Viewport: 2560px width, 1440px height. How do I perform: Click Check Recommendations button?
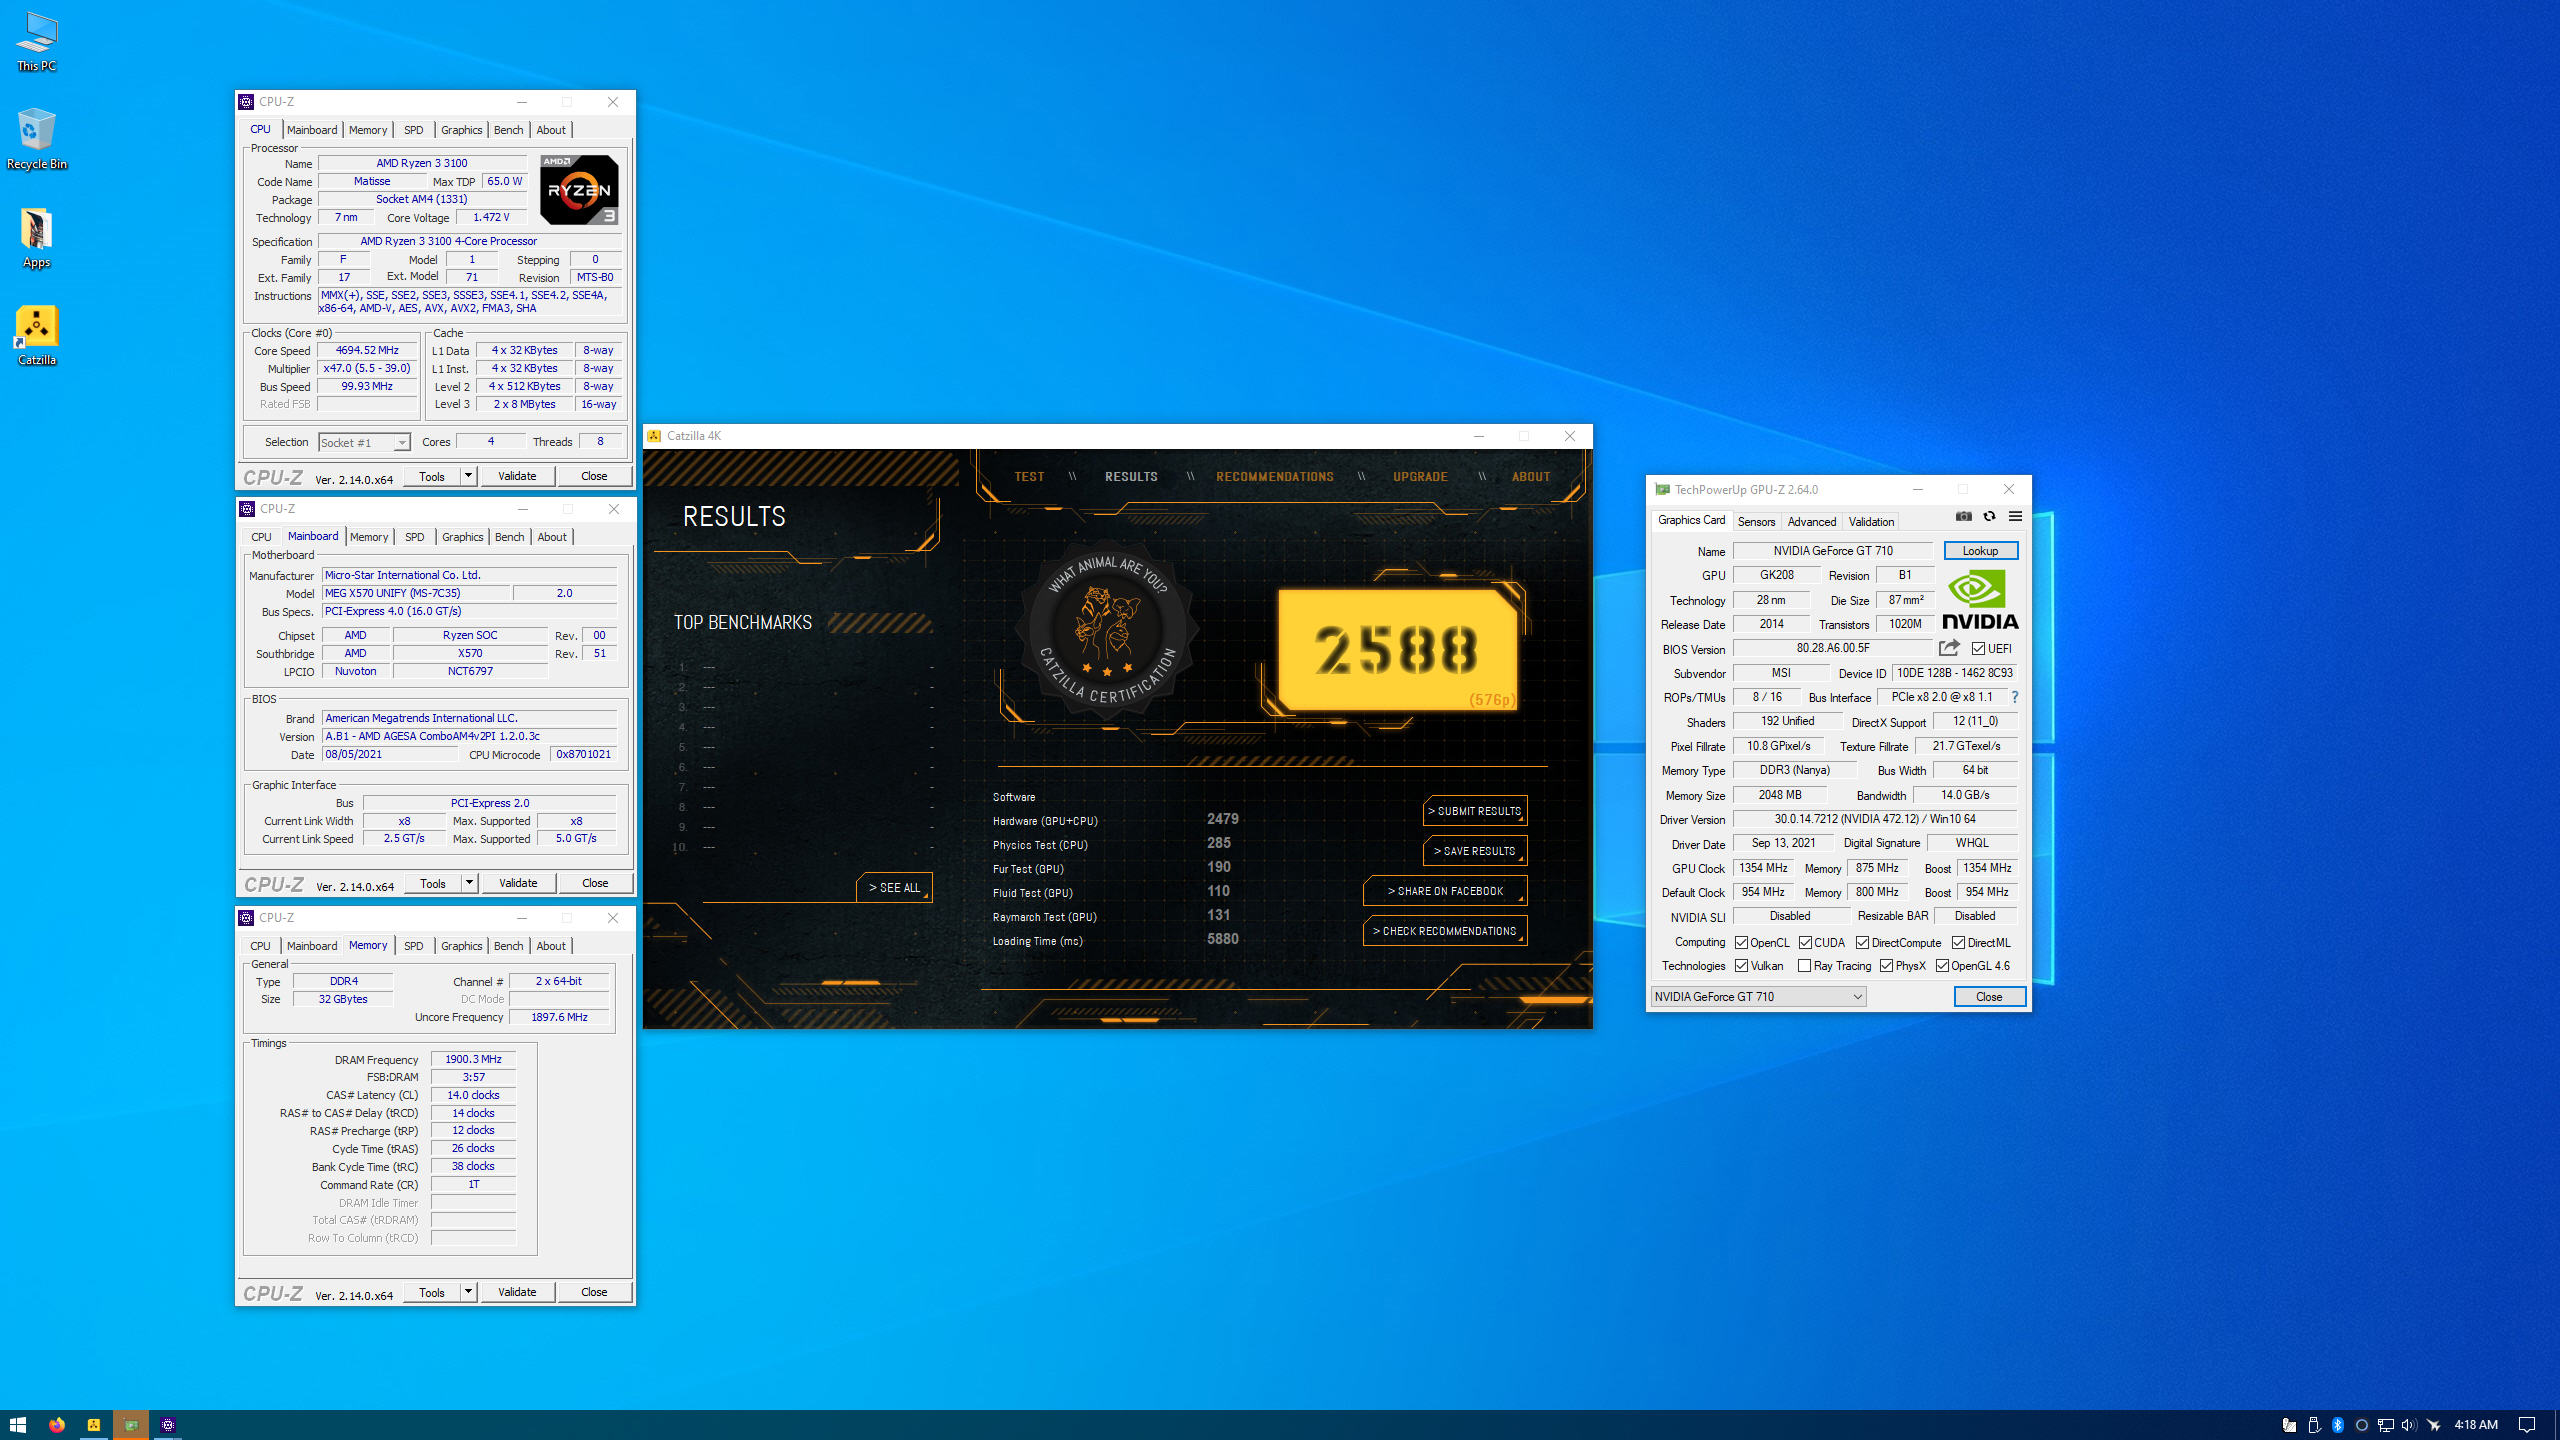coord(1445,931)
